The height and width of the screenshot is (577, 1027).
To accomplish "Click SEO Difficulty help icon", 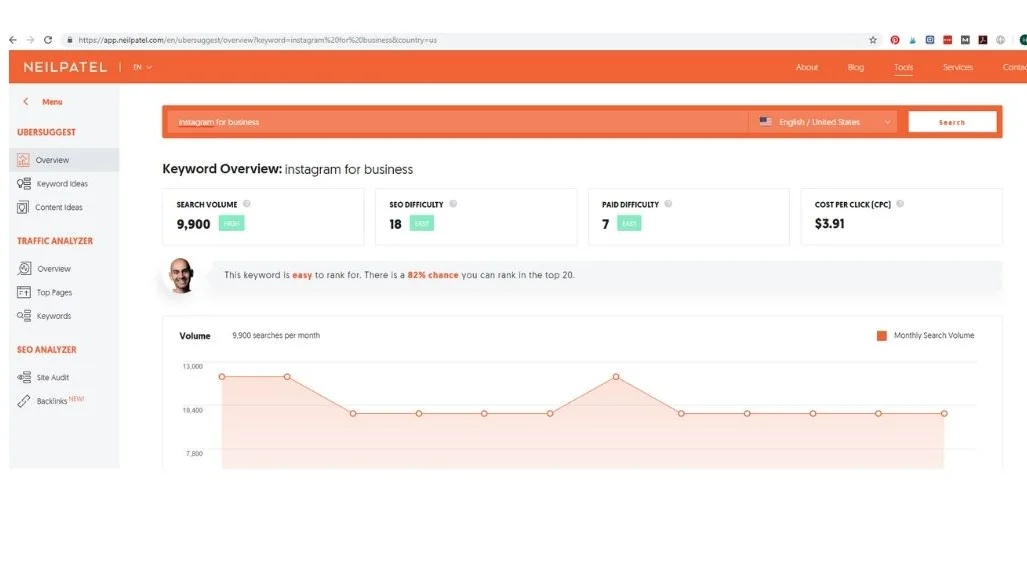I will point(453,204).
